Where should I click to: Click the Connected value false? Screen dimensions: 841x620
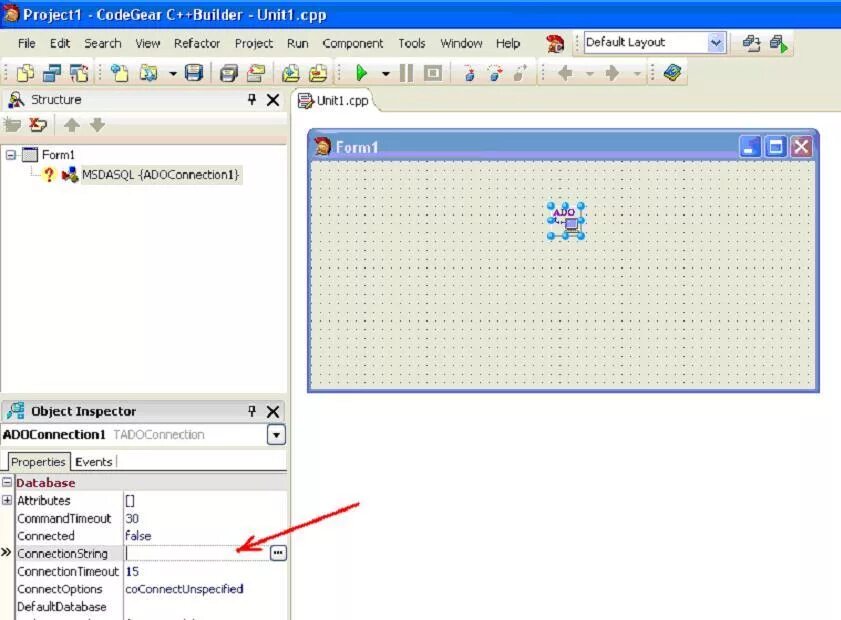point(138,536)
